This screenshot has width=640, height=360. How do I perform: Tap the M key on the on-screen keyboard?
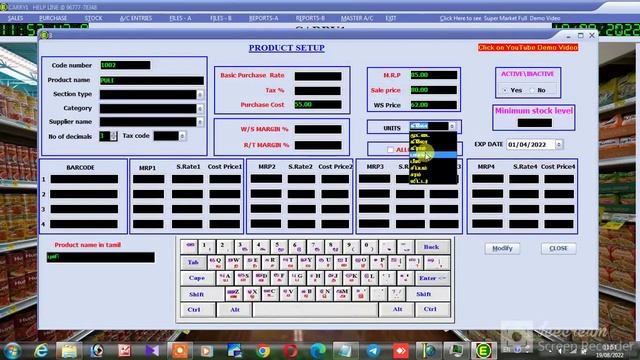[342, 293]
